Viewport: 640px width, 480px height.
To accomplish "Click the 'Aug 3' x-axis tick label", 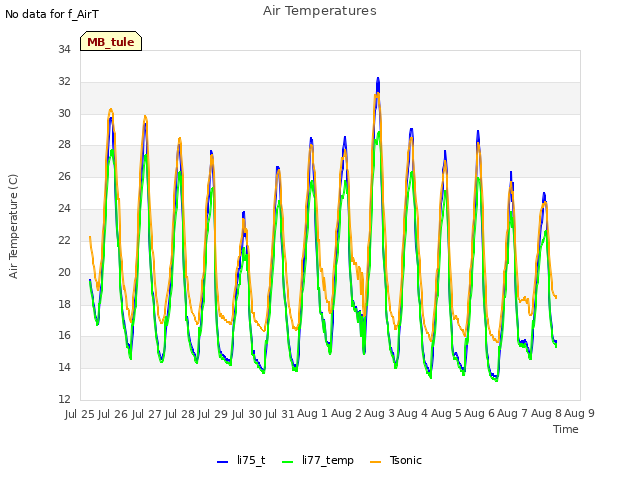I will click(x=379, y=413).
